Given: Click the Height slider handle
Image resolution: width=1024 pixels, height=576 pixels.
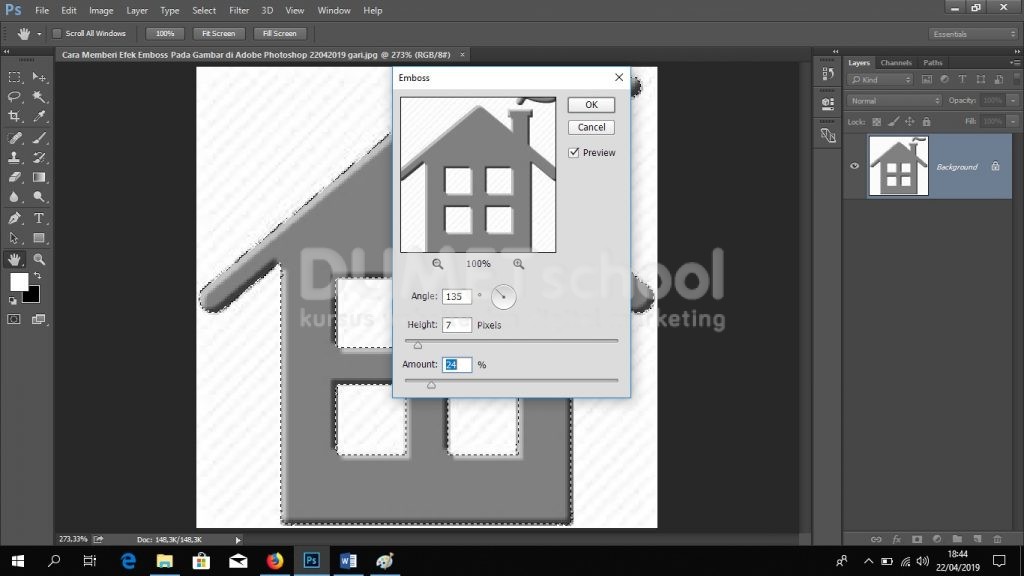Looking at the screenshot, I should [x=418, y=345].
